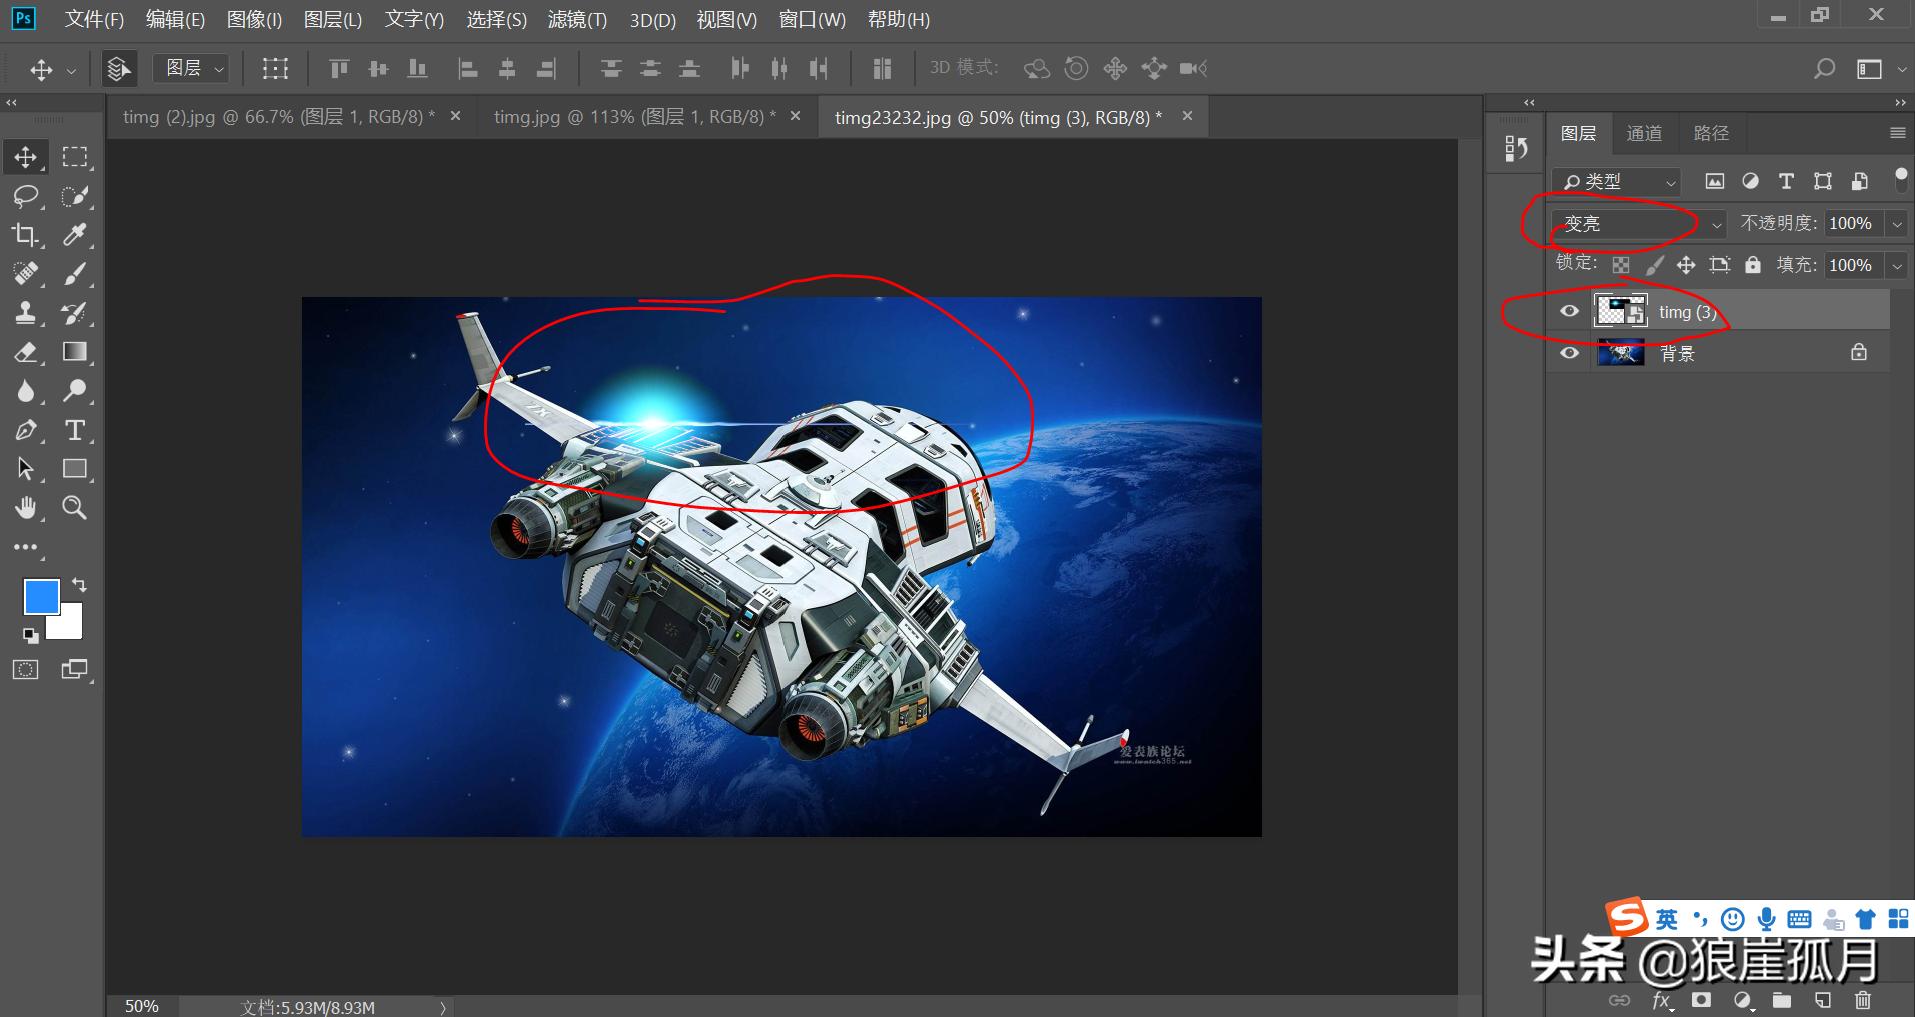
Task: Enable lock transparent pixels
Action: [1621, 264]
